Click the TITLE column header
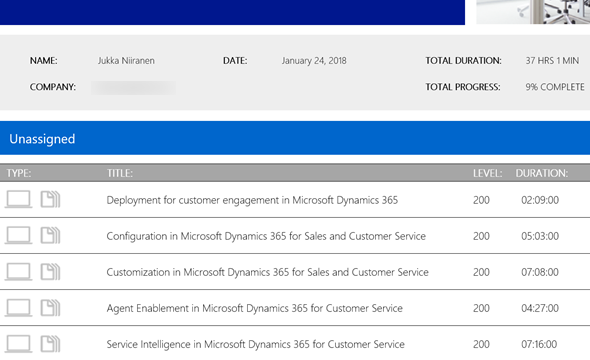 [120, 173]
